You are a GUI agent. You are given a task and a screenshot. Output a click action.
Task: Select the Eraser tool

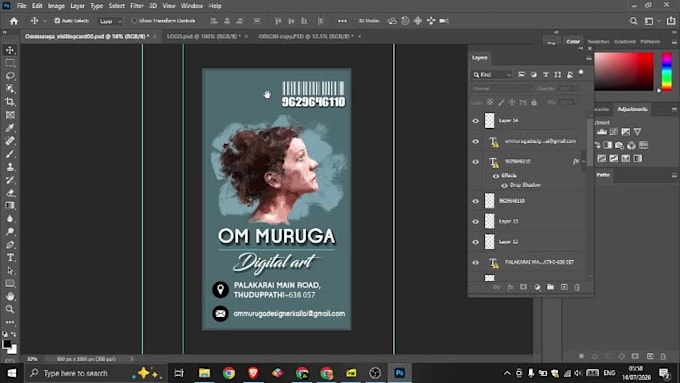pyautogui.click(x=10, y=193)
